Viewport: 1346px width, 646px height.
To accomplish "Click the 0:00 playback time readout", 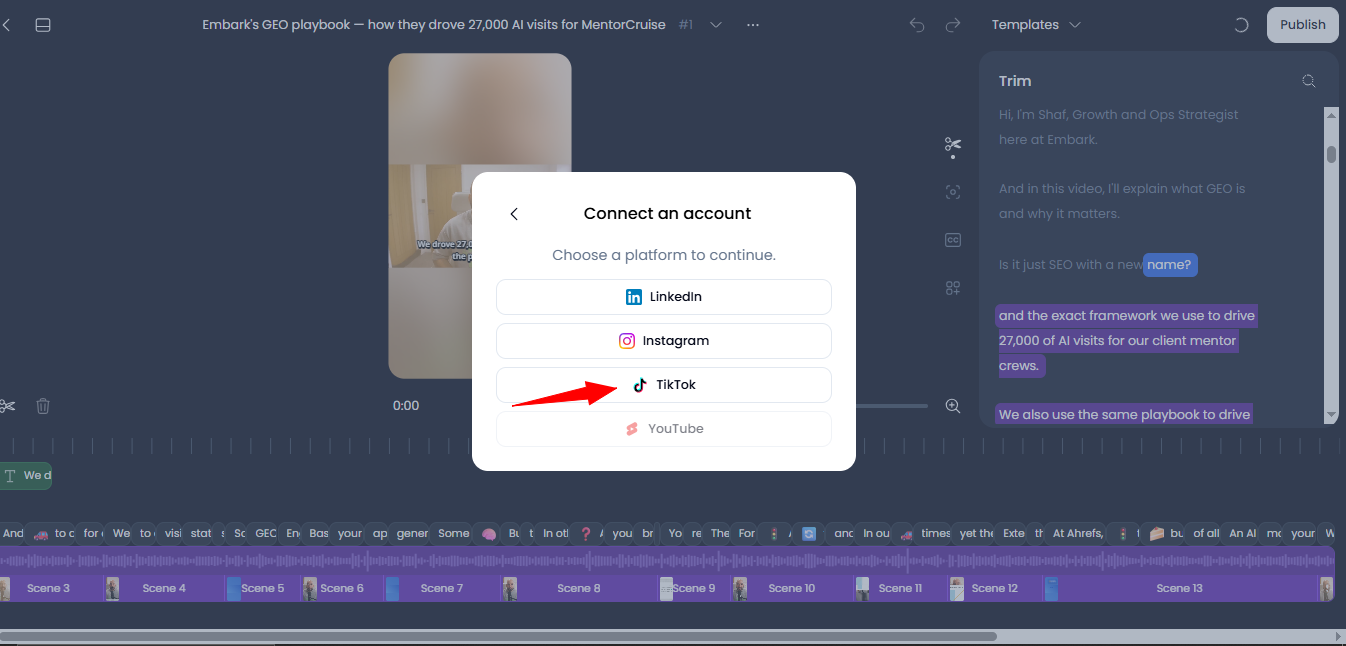I will 406,406.
